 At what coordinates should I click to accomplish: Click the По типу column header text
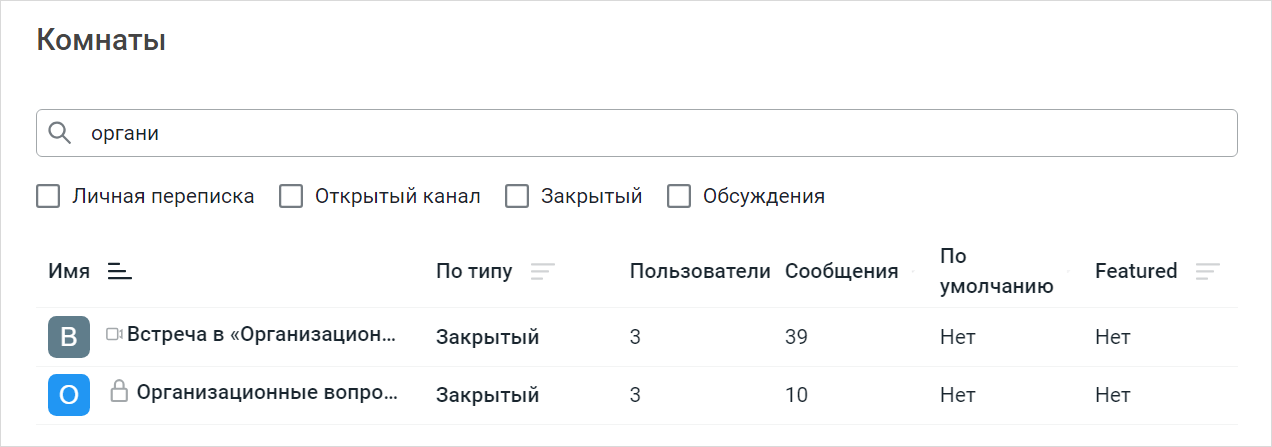474,271
